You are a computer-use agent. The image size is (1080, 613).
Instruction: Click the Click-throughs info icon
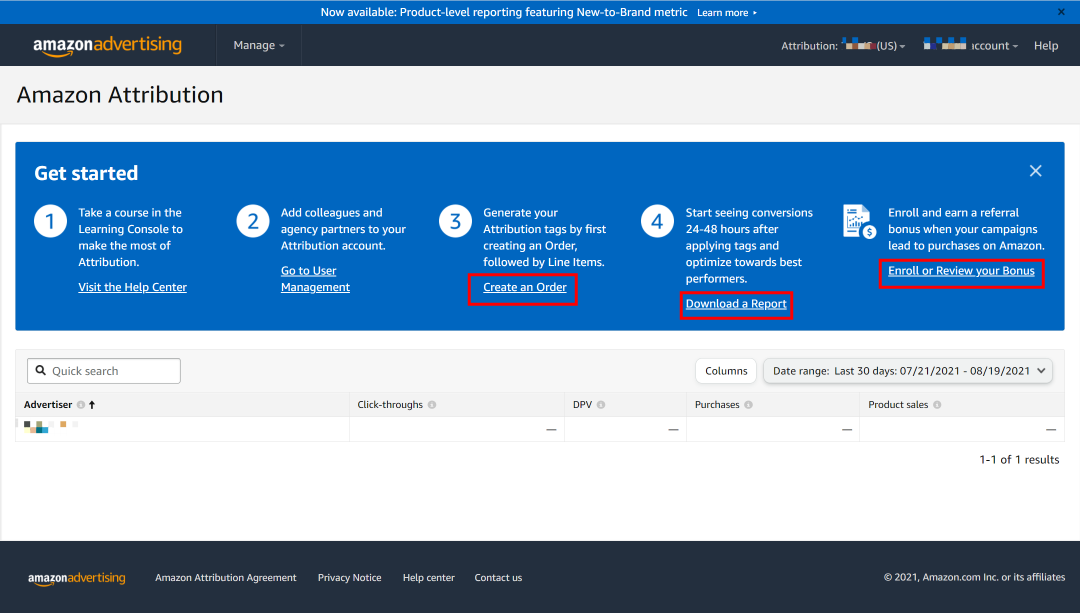(x=432, y=405)
